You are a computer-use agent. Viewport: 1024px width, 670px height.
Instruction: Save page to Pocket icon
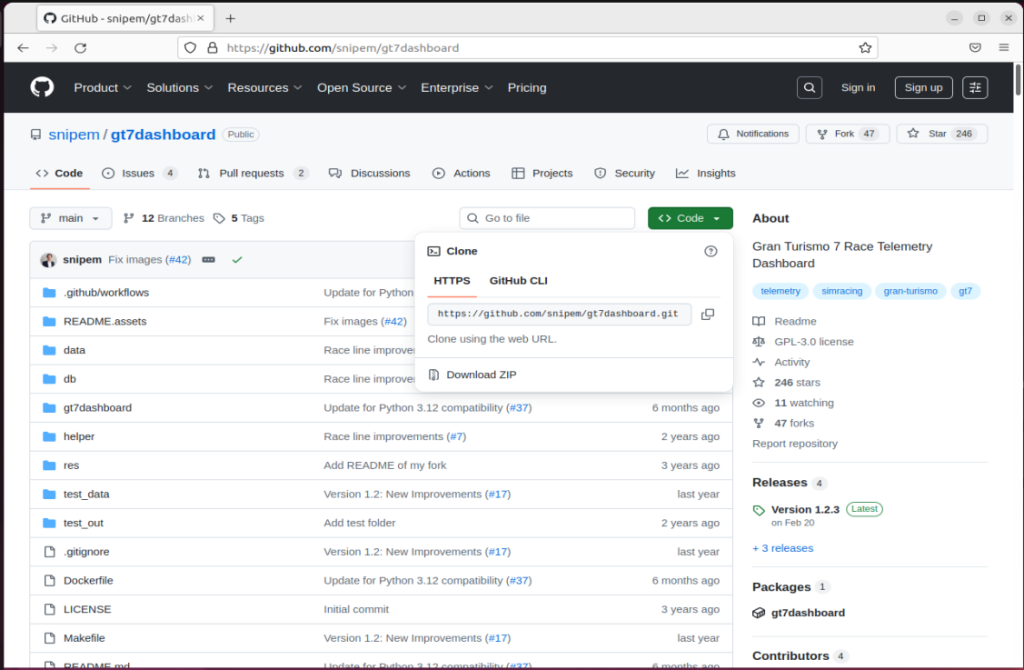coord(975,48)
